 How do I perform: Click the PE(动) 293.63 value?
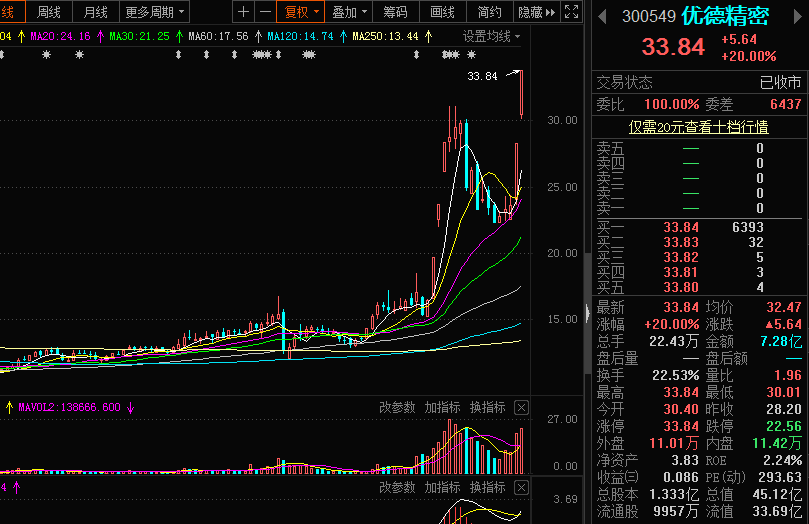(780, 478)
